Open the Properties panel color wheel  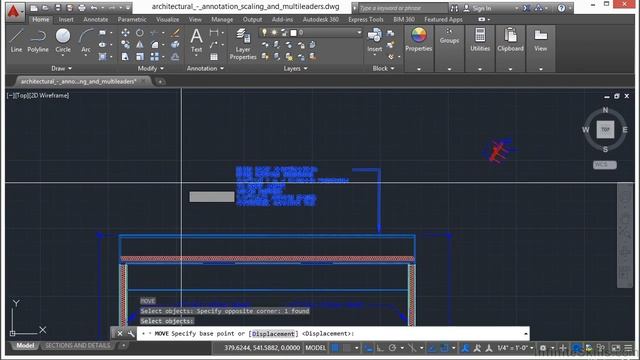(x=418, y=36)
